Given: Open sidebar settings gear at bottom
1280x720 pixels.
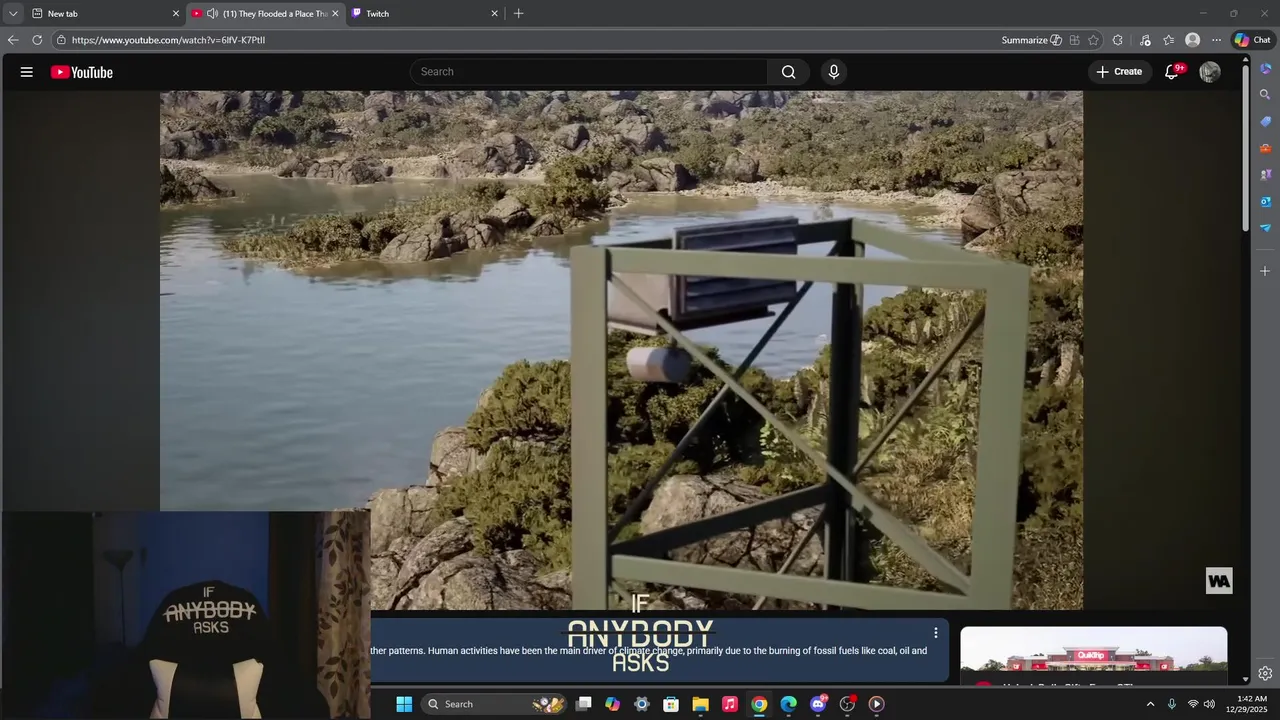Looking at the screenshot, I should click(x=1265, y=673).
